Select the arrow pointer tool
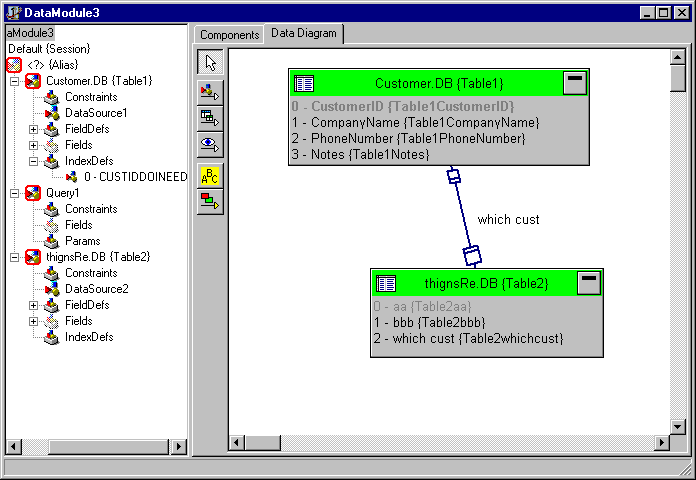The image size is (696, 480). [x=210, y=62]
